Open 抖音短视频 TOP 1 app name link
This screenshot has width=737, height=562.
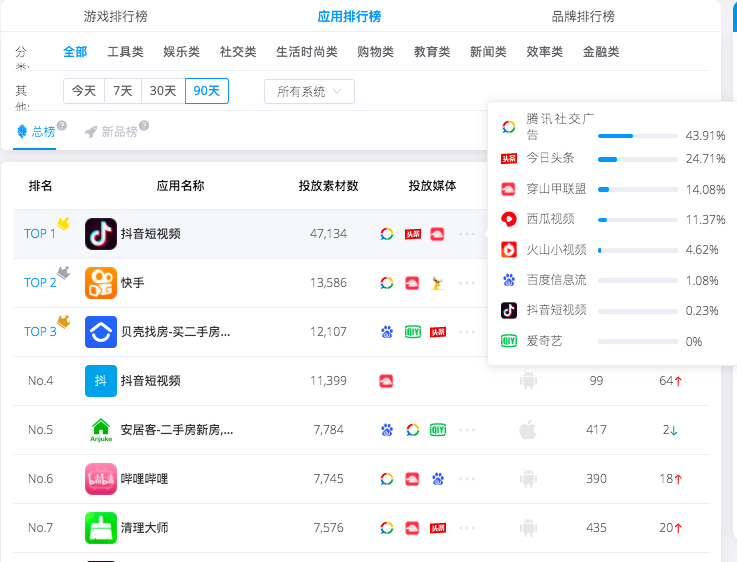(150, 234)
